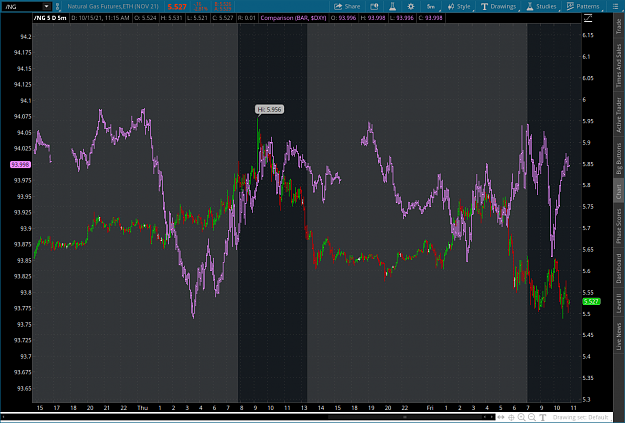Click the pan (double arrow) tool icon

coord(501,417)
